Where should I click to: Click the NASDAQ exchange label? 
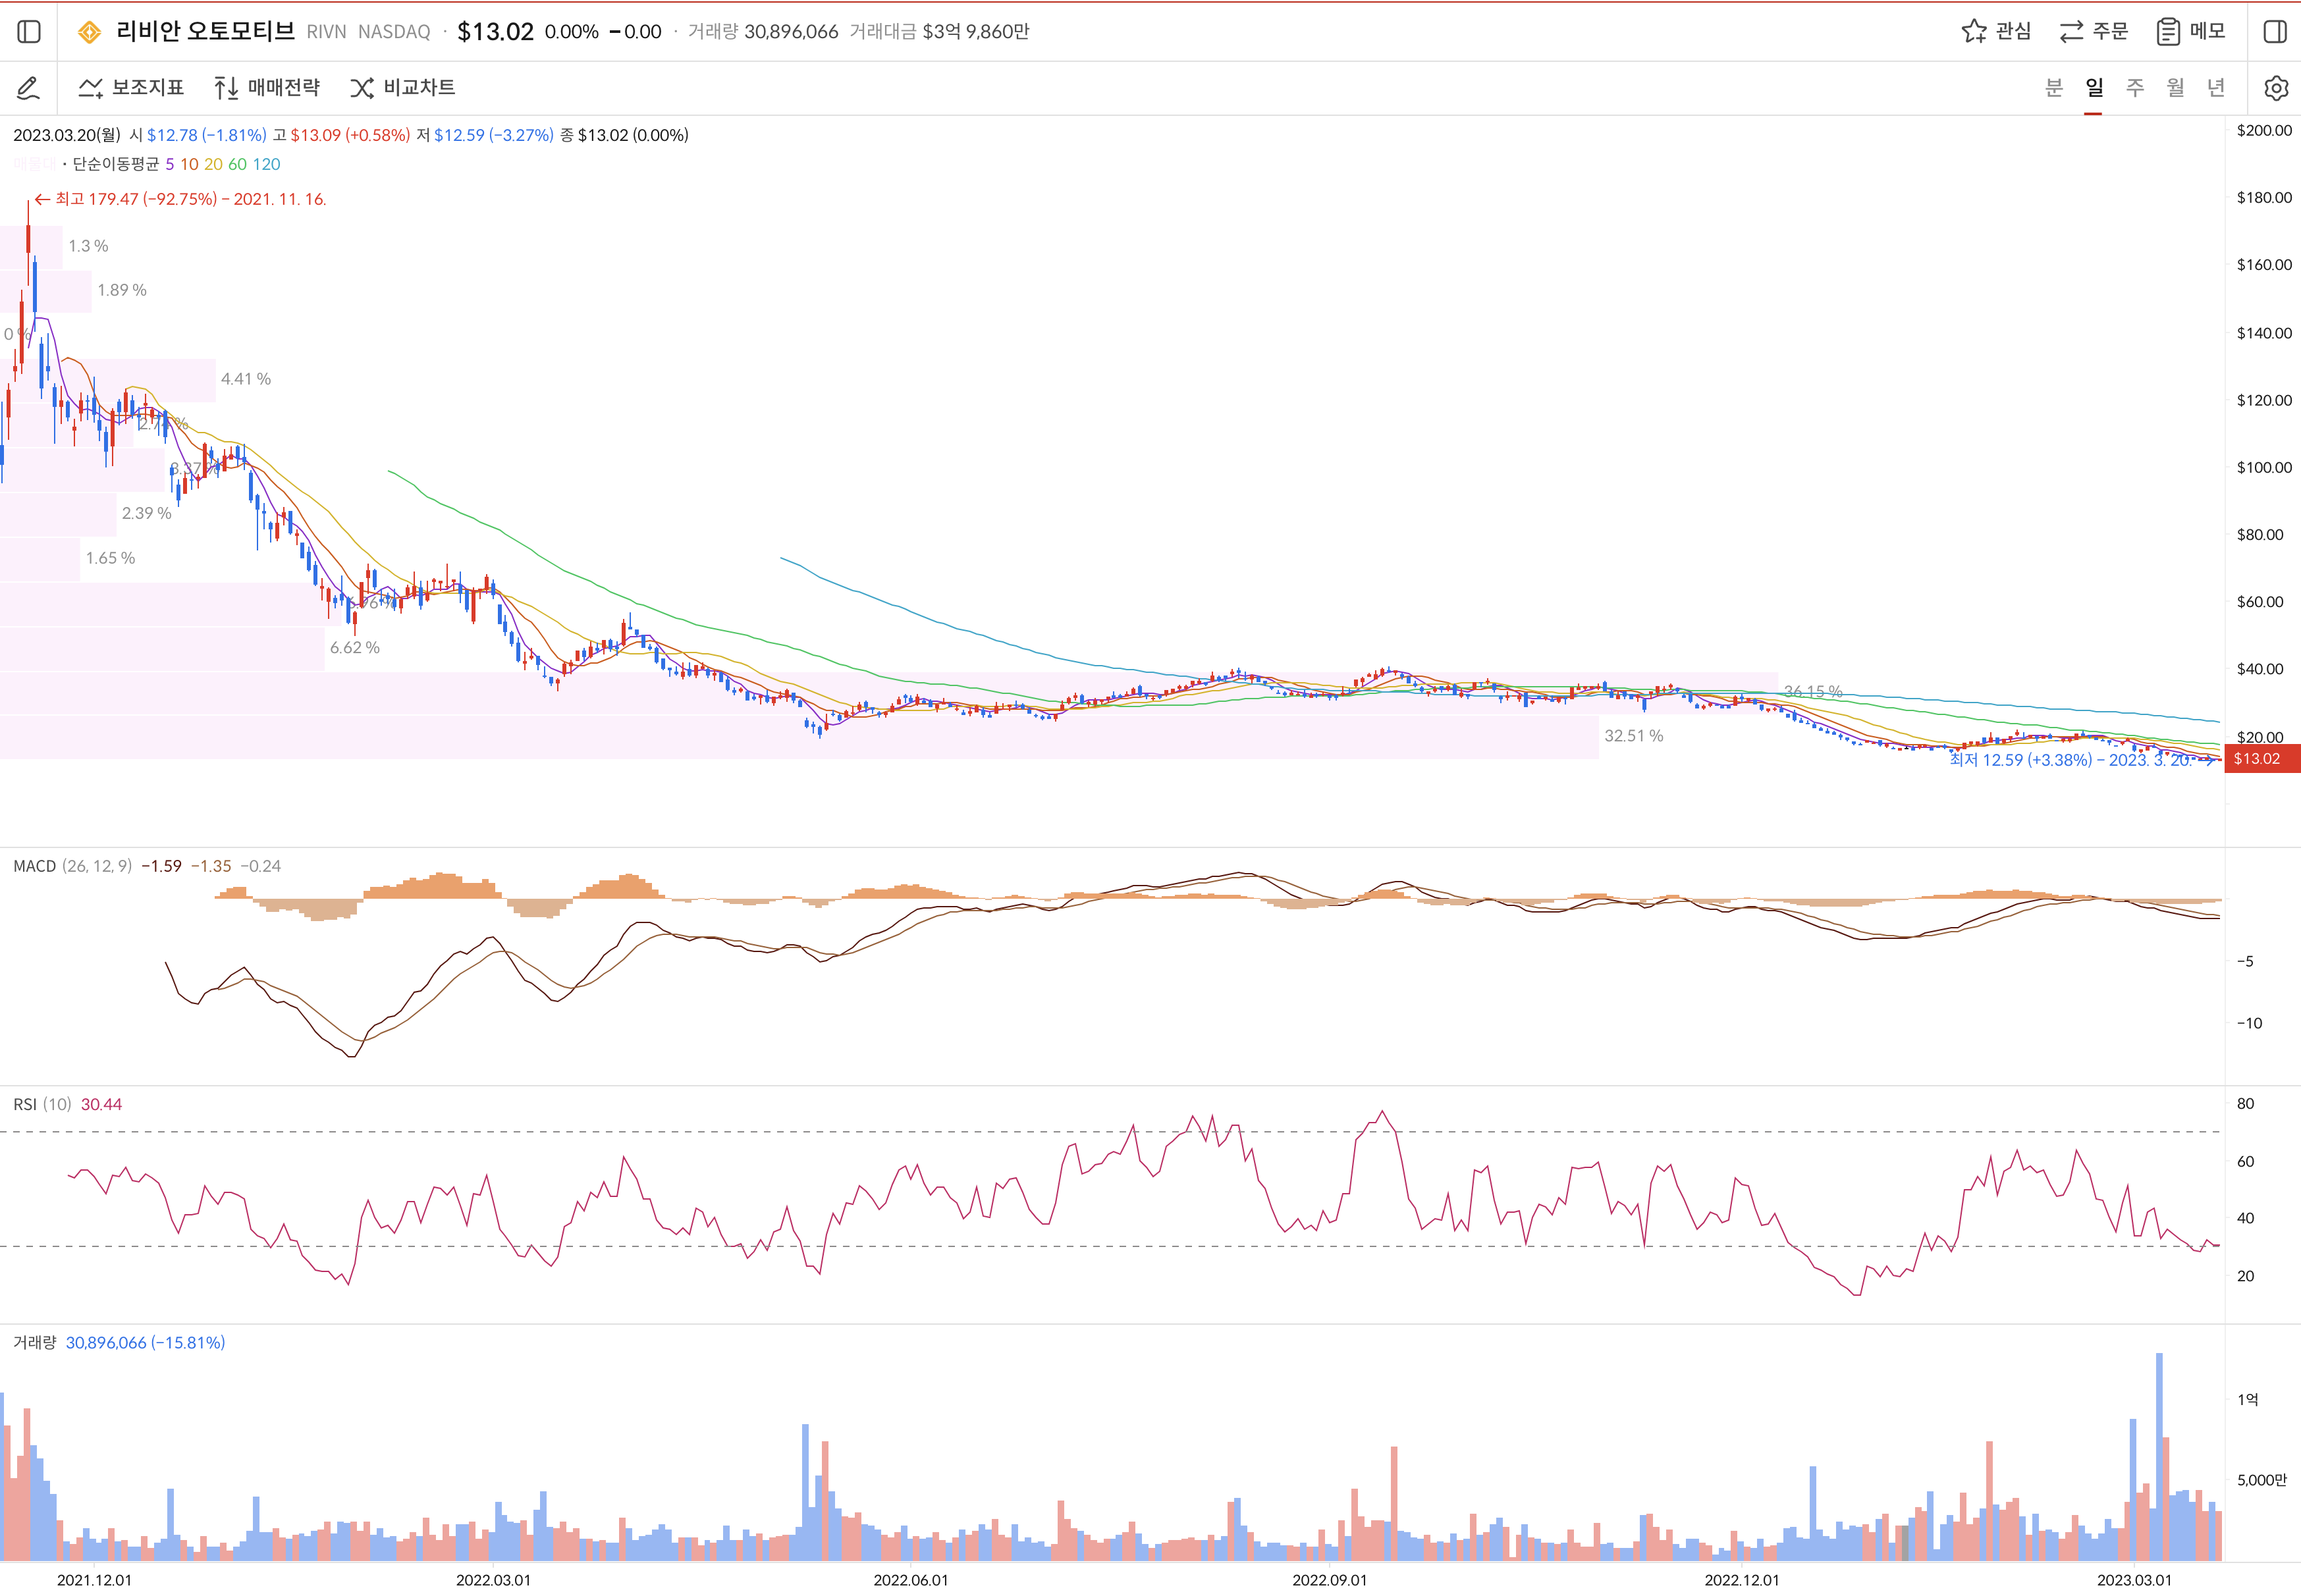point(394,32)
